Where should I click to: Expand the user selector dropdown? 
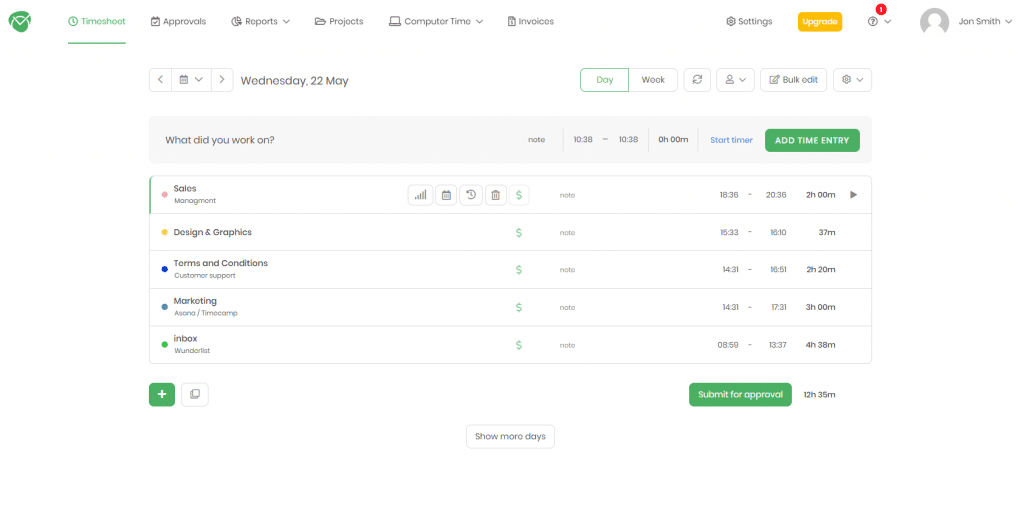(x=735, y=80)
